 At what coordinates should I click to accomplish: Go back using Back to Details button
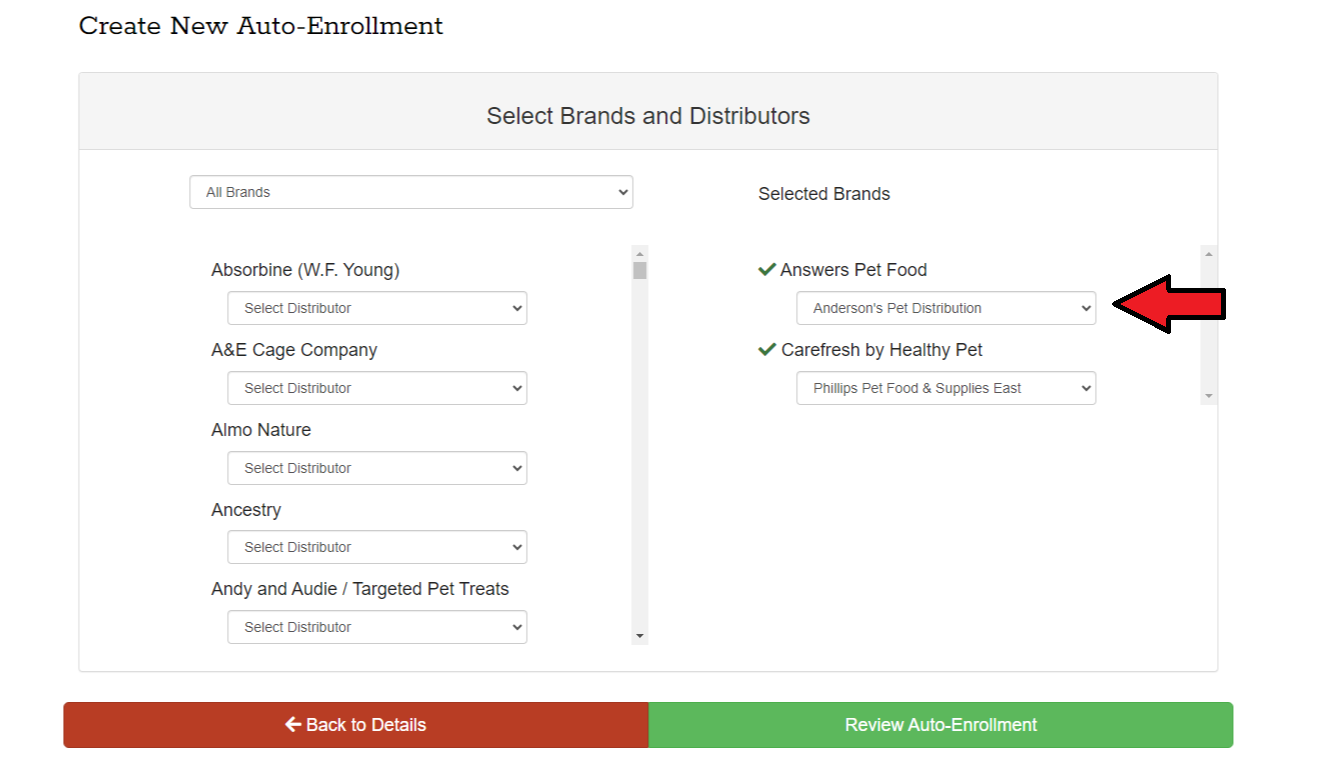point(356,725)
